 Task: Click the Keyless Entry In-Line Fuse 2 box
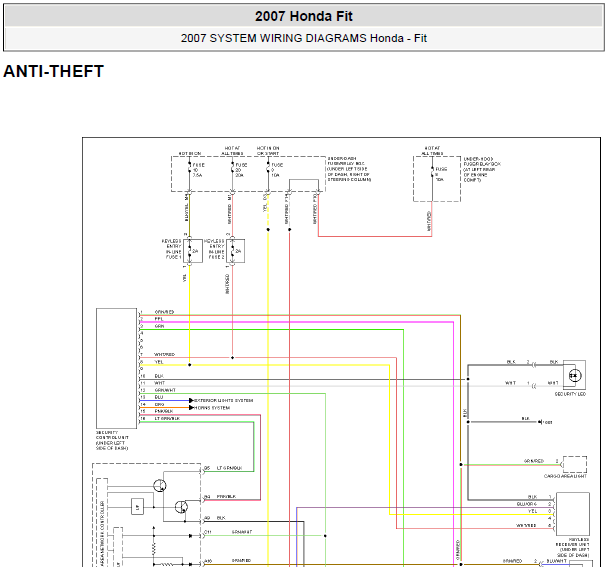coord(236,251)
